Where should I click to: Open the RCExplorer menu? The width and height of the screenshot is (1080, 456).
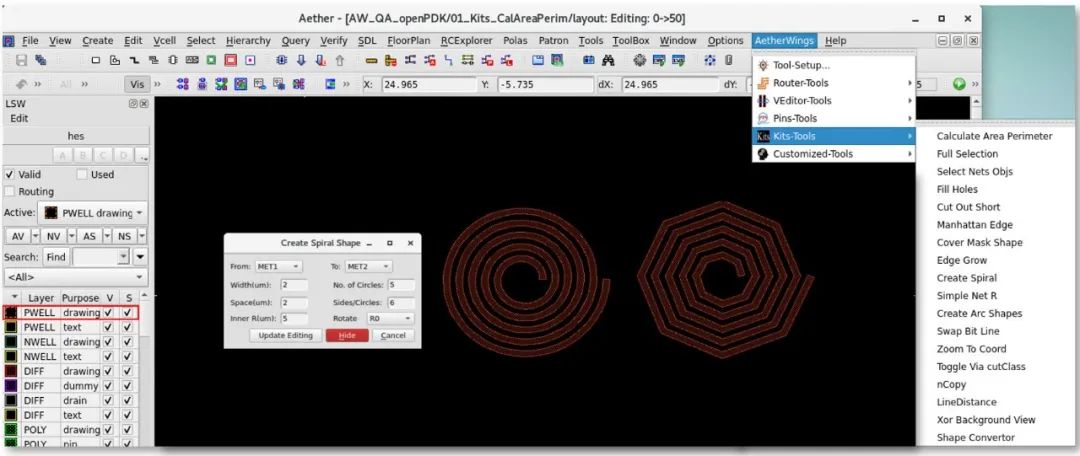point(466,41)
